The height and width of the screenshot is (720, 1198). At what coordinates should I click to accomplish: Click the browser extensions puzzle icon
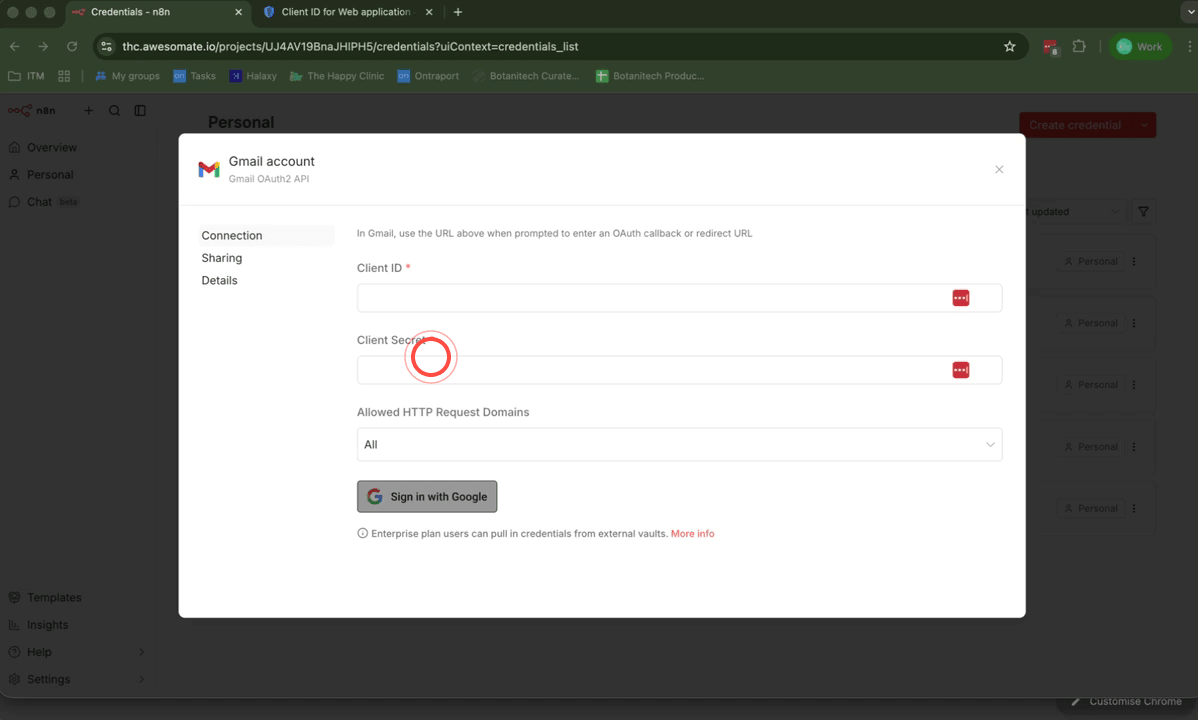1079,46
